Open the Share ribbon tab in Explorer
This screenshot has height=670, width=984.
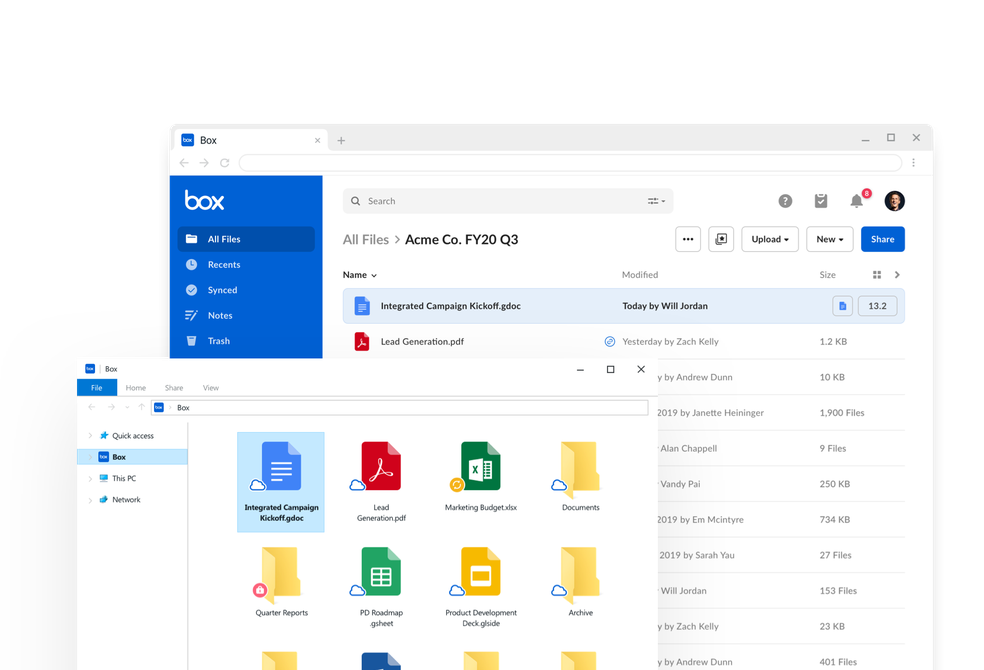pos(174,388)
